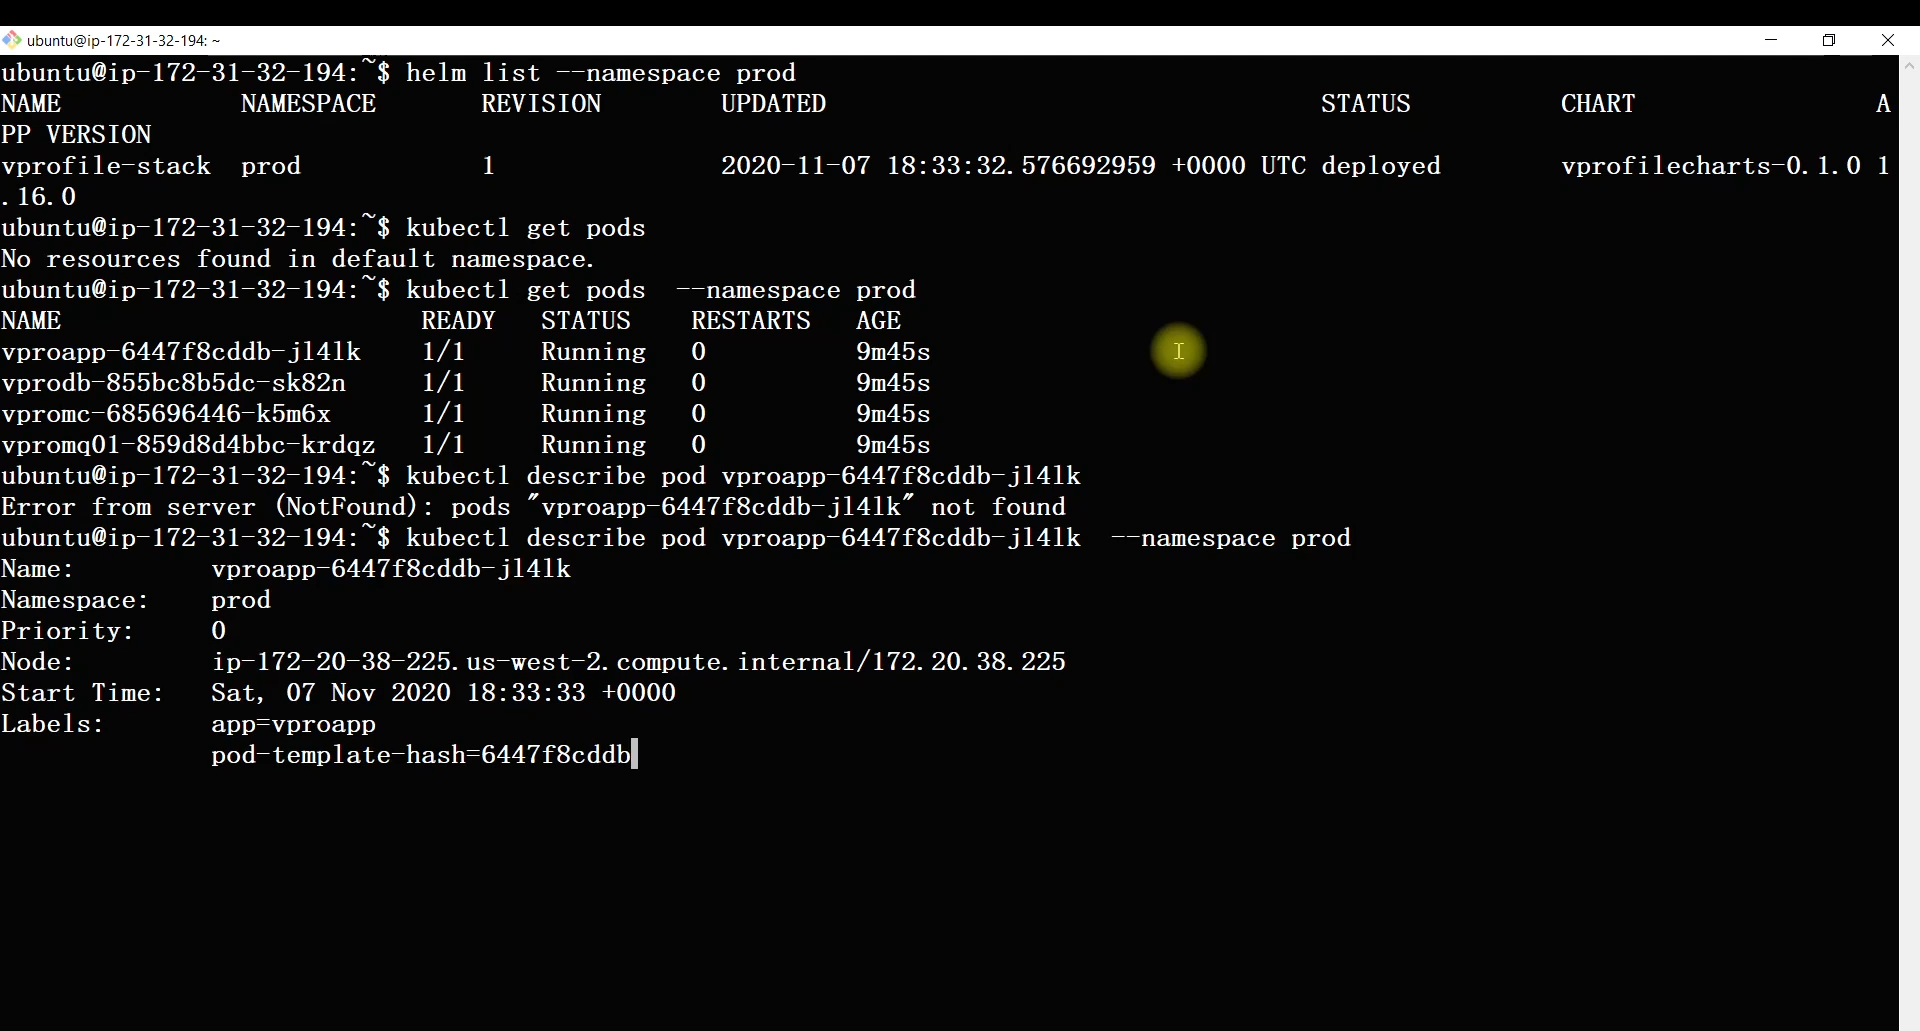The width and height of the screenshot is (1920, 1031).
Task: Click pod name 'vprodb-855bc8b5dc-sk82n'
Action: pos(174,383)
